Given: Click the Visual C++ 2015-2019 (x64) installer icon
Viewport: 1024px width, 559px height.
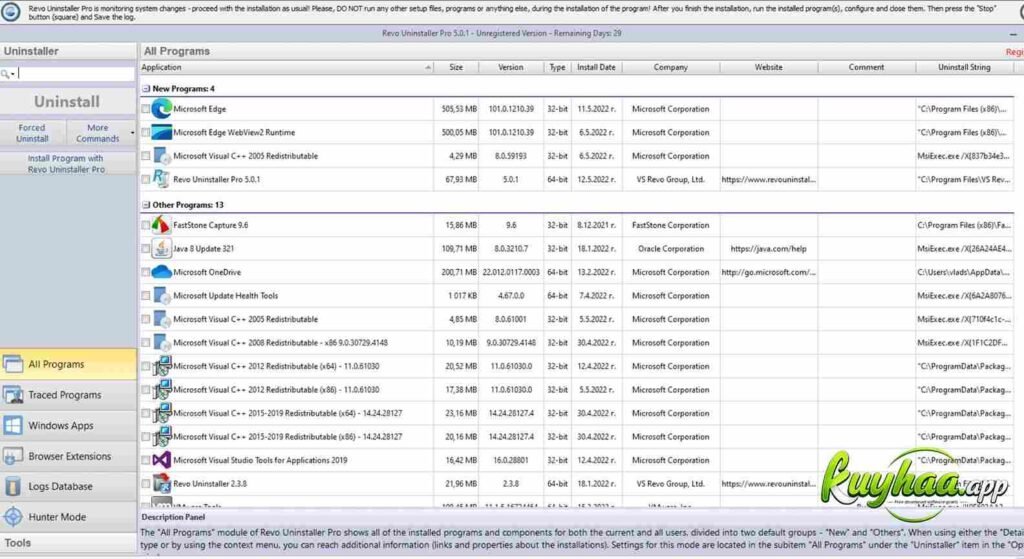Looking at the screenshot, I should (x=161, y=413).
